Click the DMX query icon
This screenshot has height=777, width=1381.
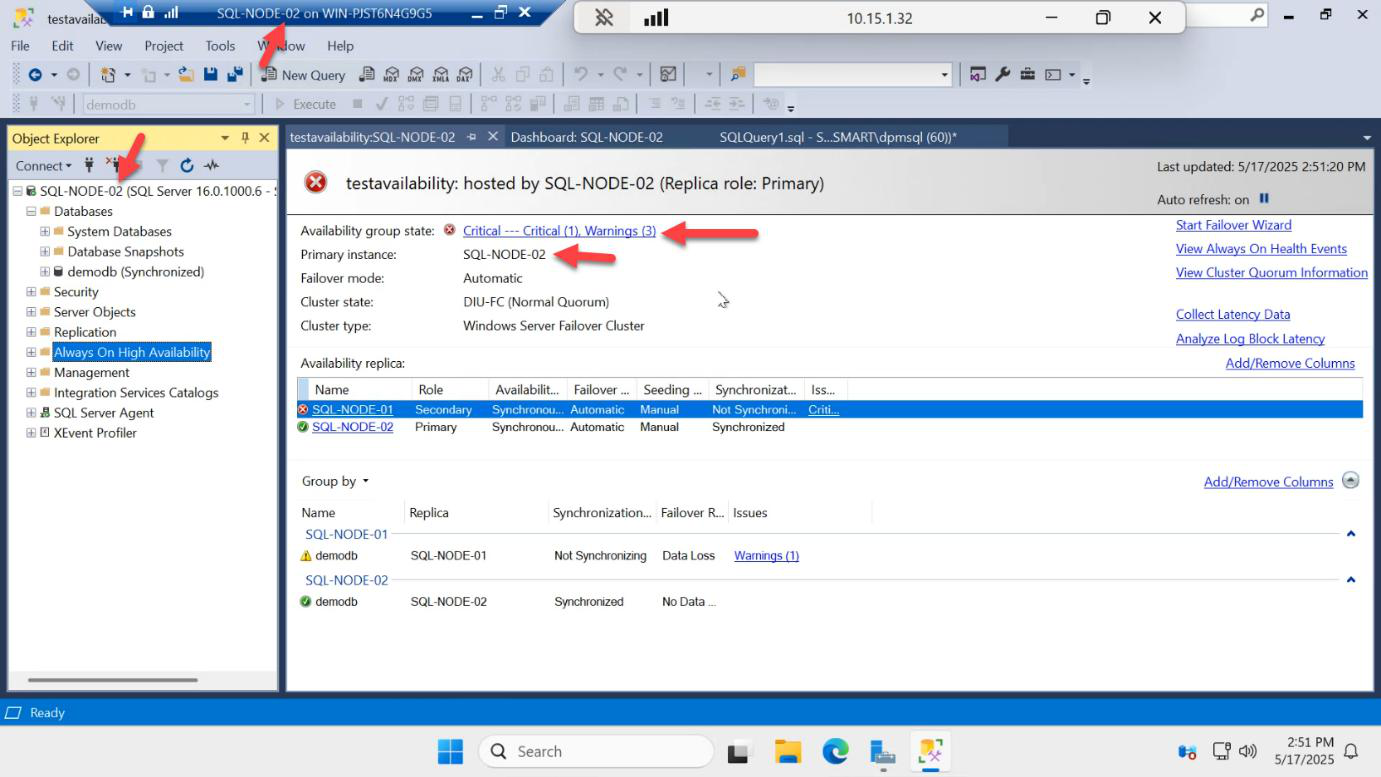(x=415, y=75)
